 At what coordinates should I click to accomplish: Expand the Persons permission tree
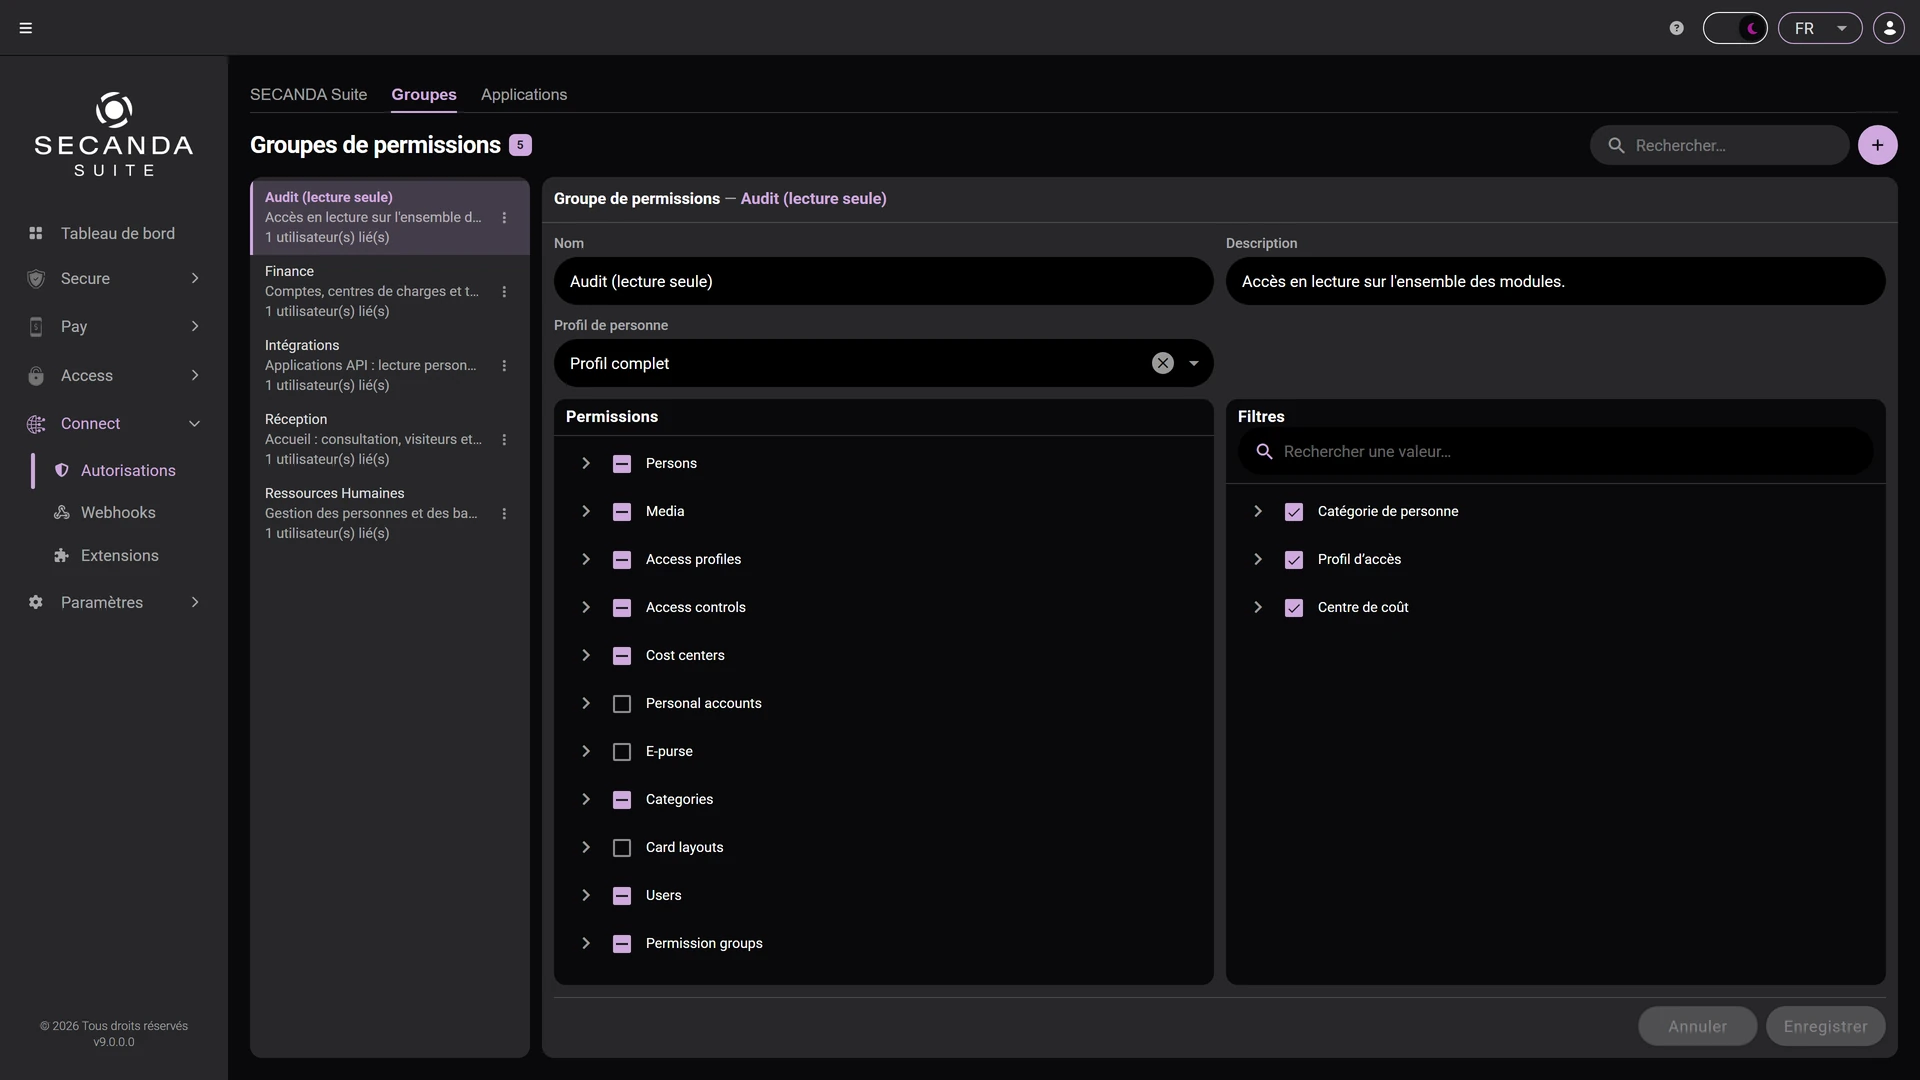(x=586, y=464)
